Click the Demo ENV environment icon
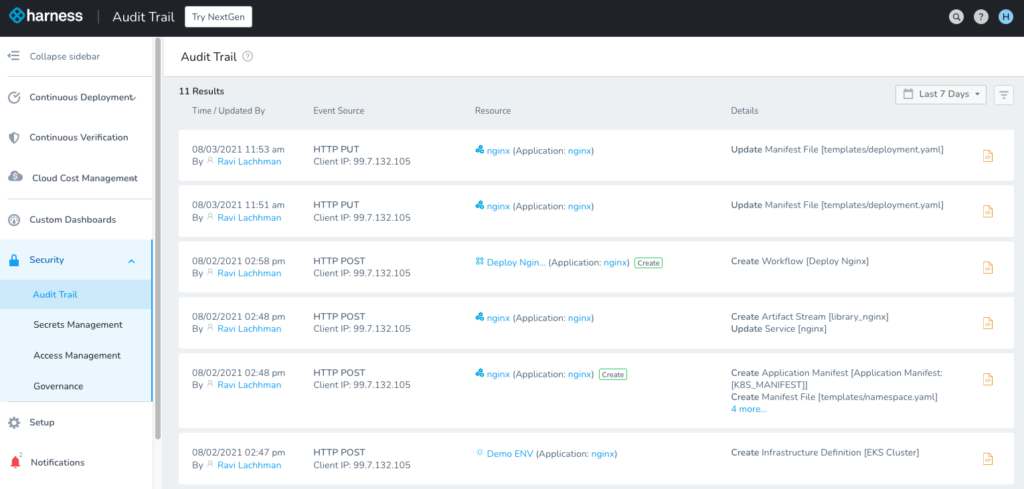This screenshot has height=489, width=1024. coord(480,453)
